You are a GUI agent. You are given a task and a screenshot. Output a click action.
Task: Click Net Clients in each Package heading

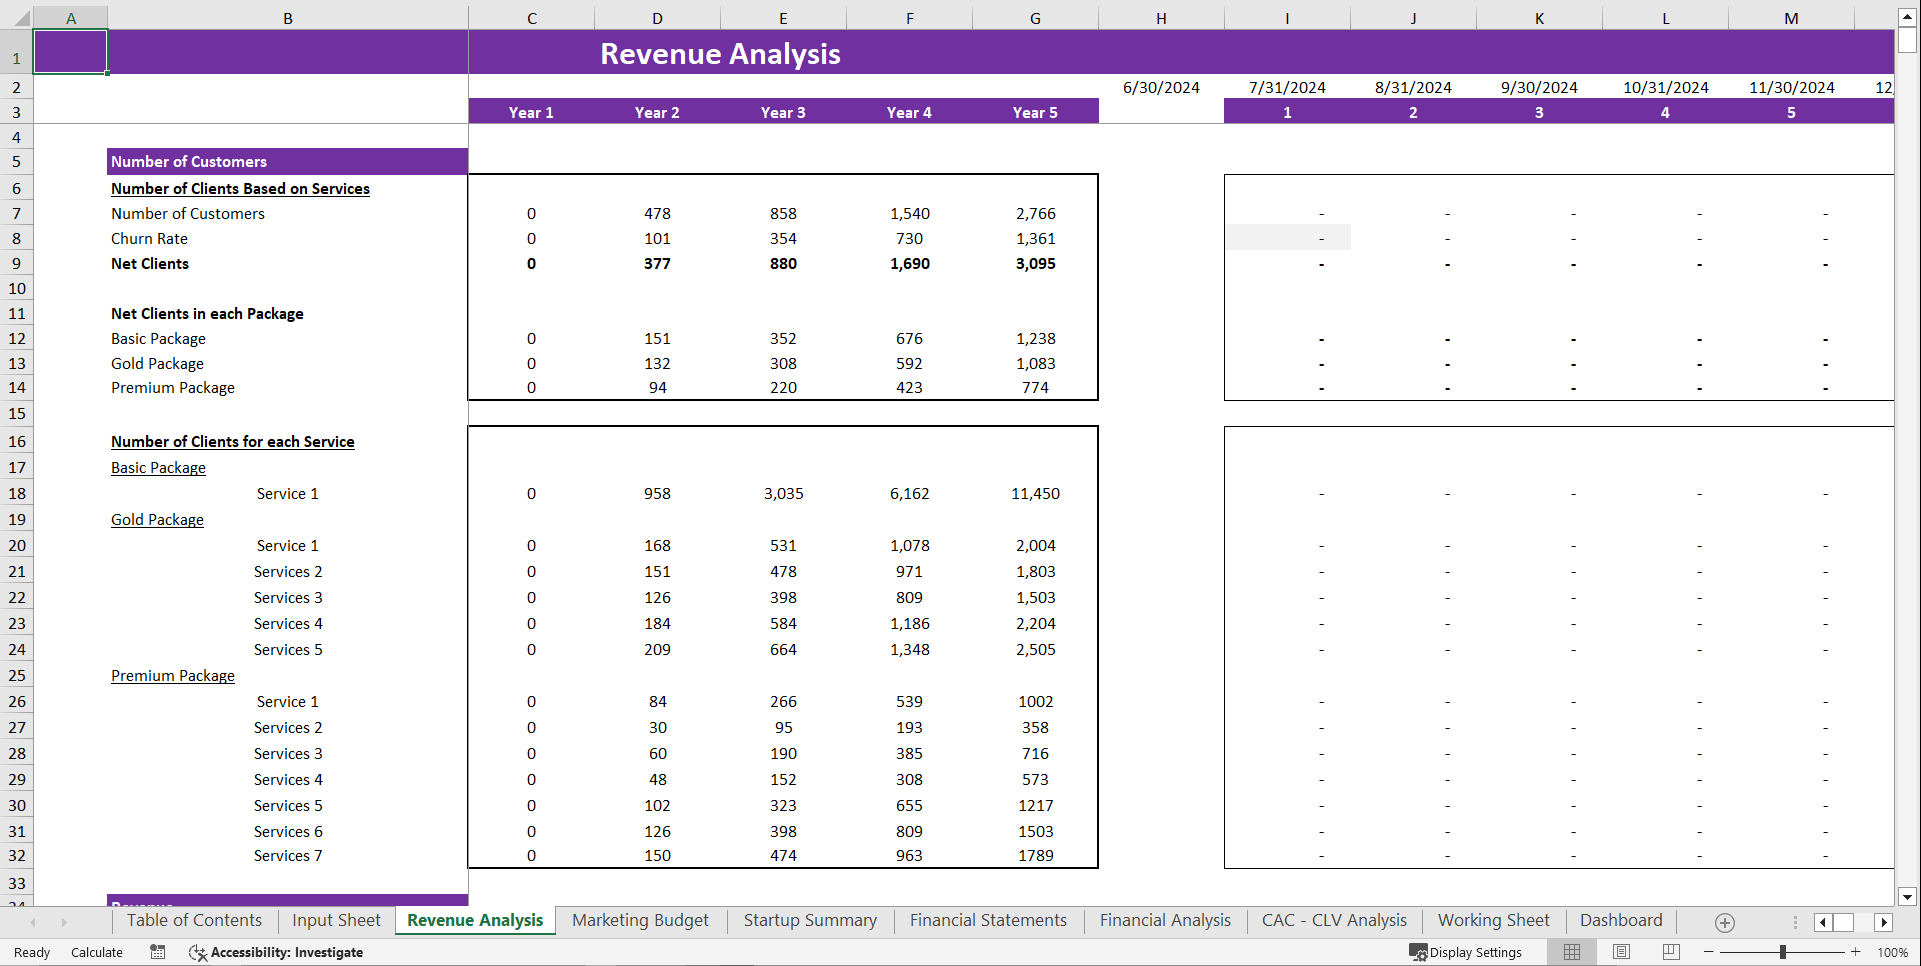click(207, 313)
